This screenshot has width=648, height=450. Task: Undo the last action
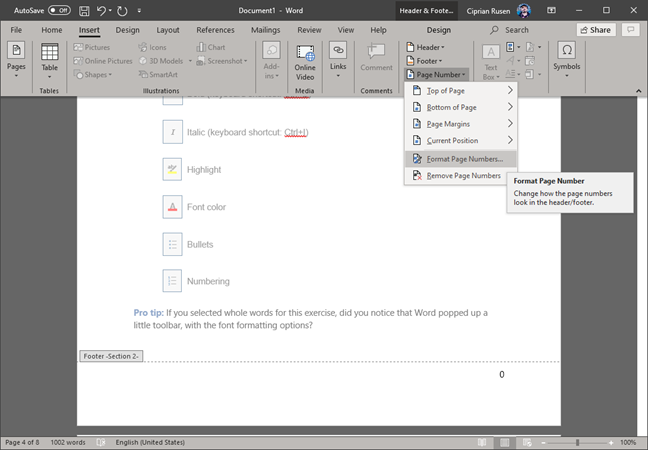pyautogui.click(x=101, y=11)
